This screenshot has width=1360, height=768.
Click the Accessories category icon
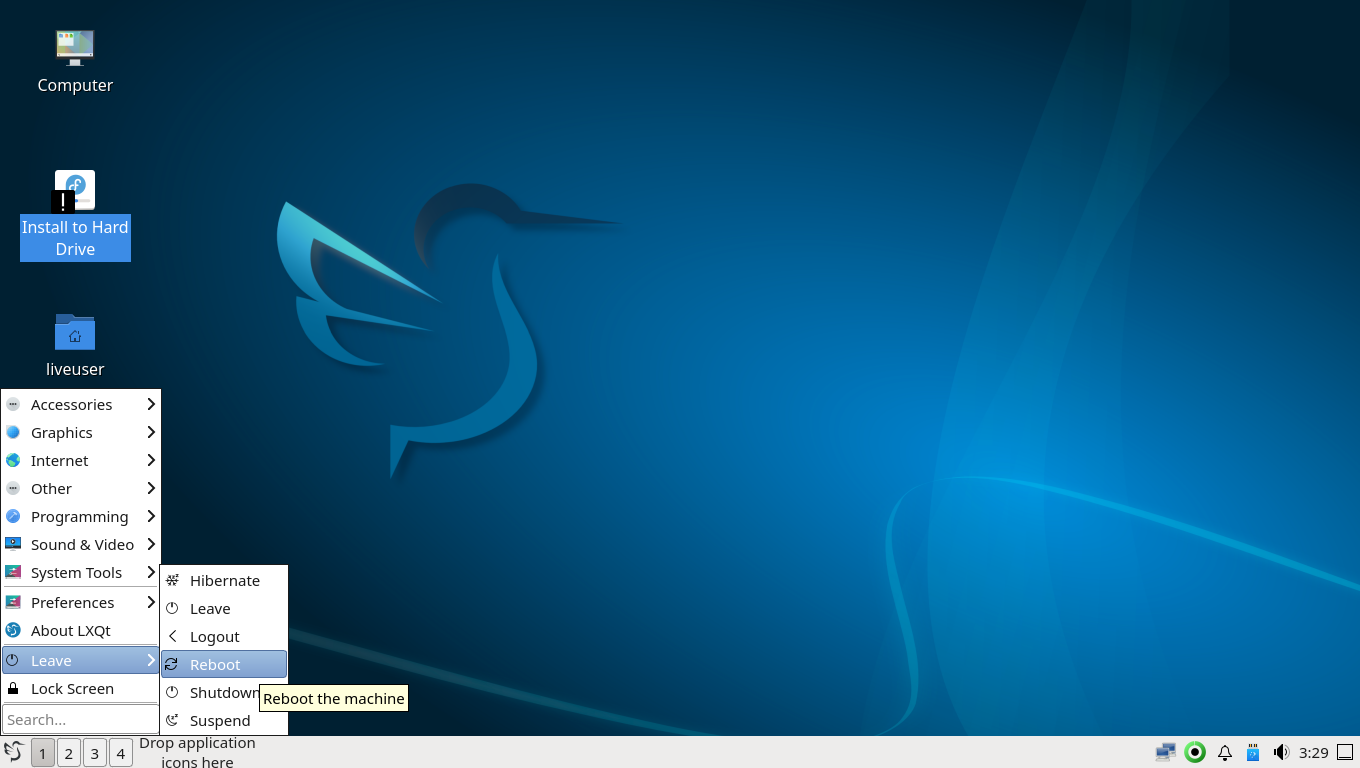click(x=13, y=405)
